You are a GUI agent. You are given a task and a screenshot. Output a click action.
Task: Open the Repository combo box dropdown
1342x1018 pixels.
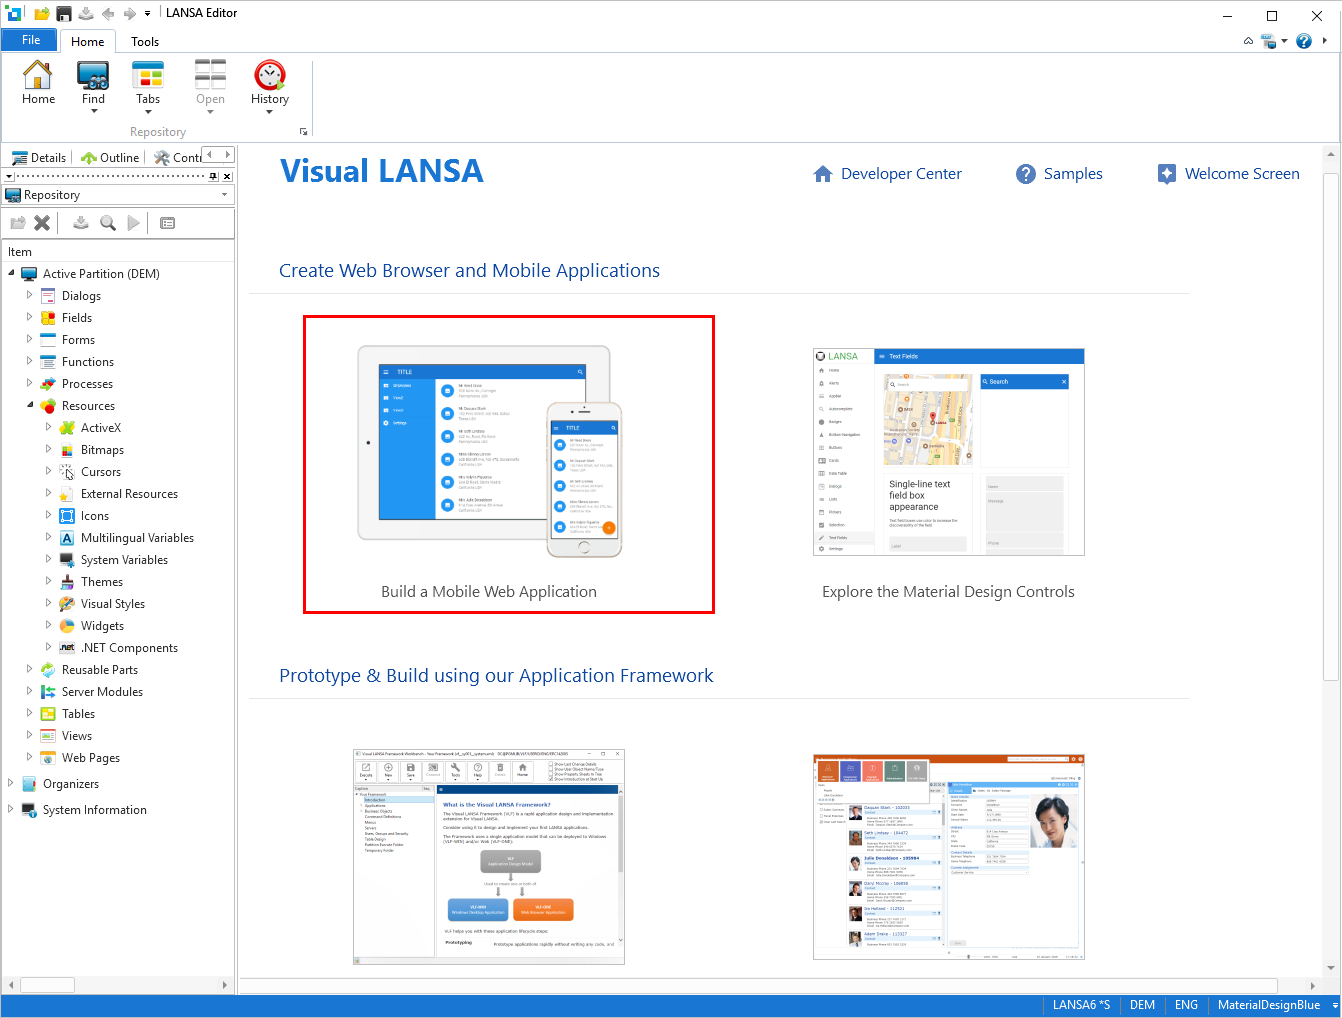pyautogui.click(x=224, y=195)
